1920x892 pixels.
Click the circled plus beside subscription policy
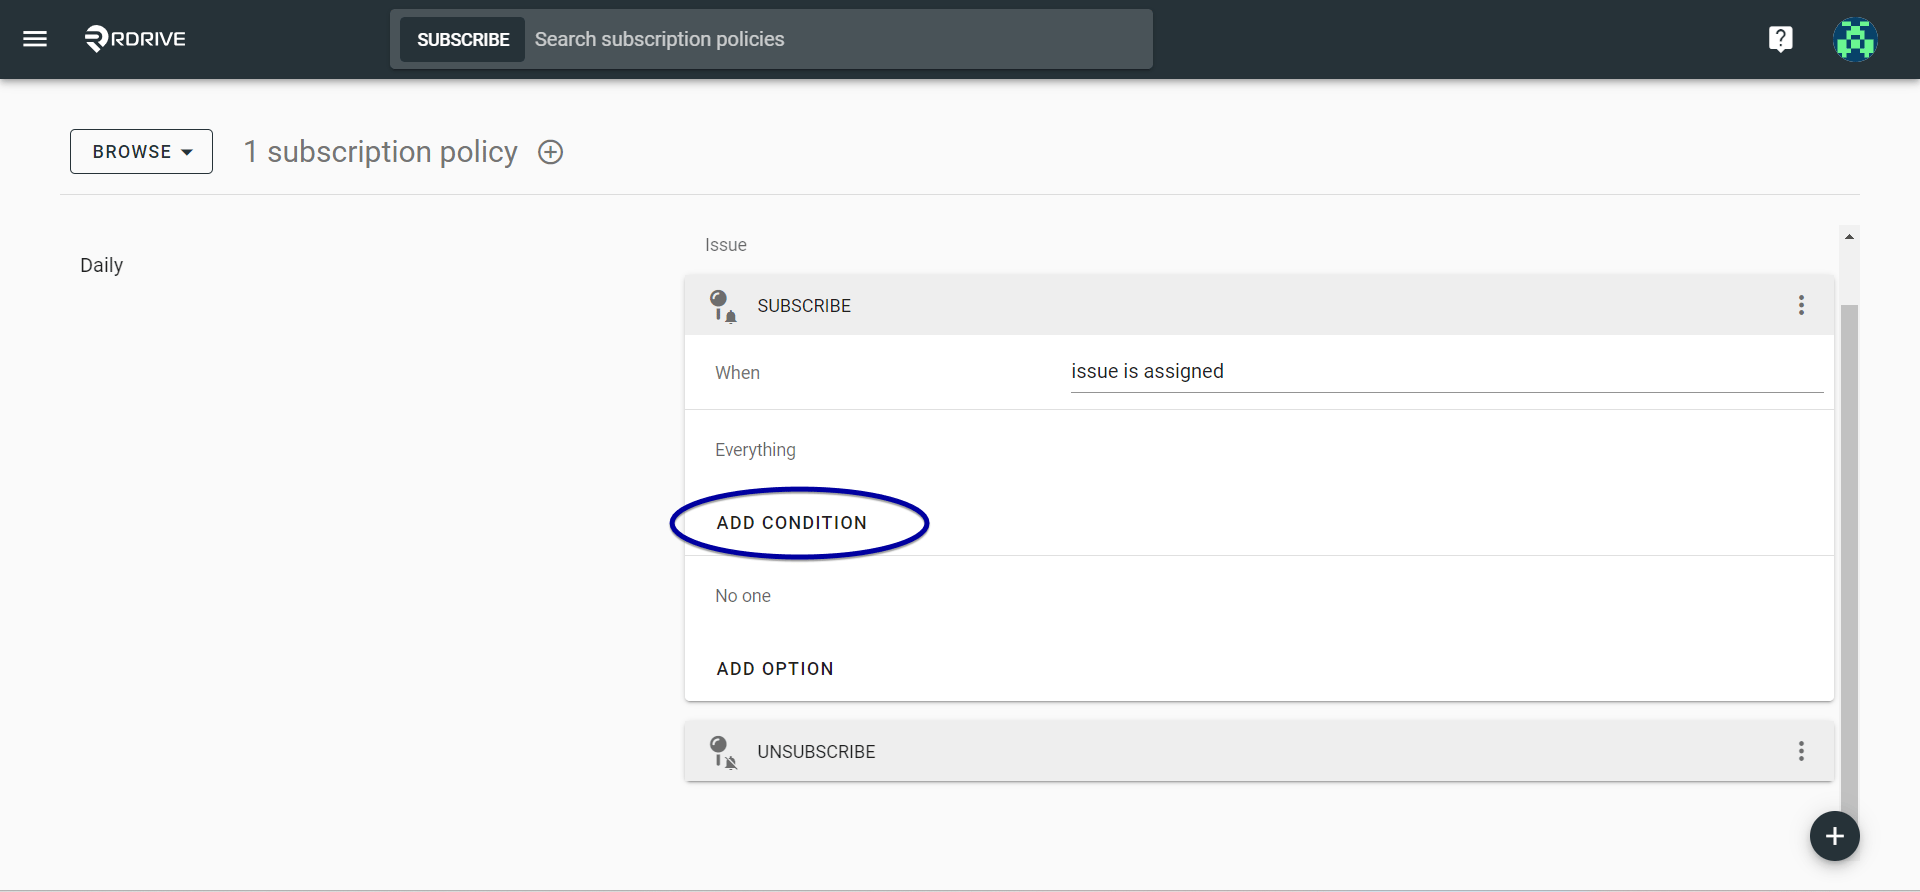click(551, 152)
